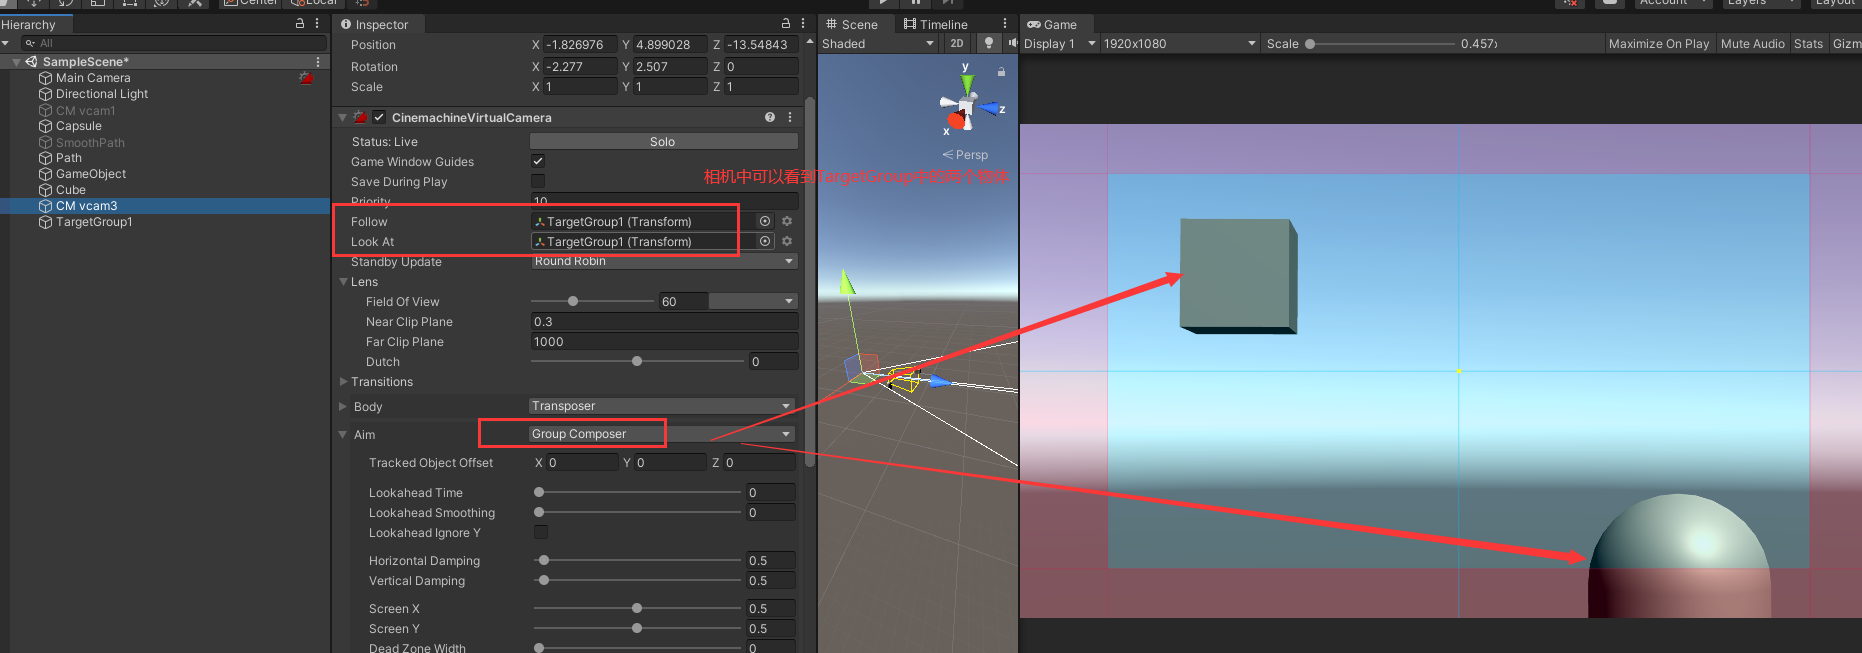The height and width of the screenshot is (653, 1862).
Task: Adjust the Dutch slider handle
Action: pos(637,361)
